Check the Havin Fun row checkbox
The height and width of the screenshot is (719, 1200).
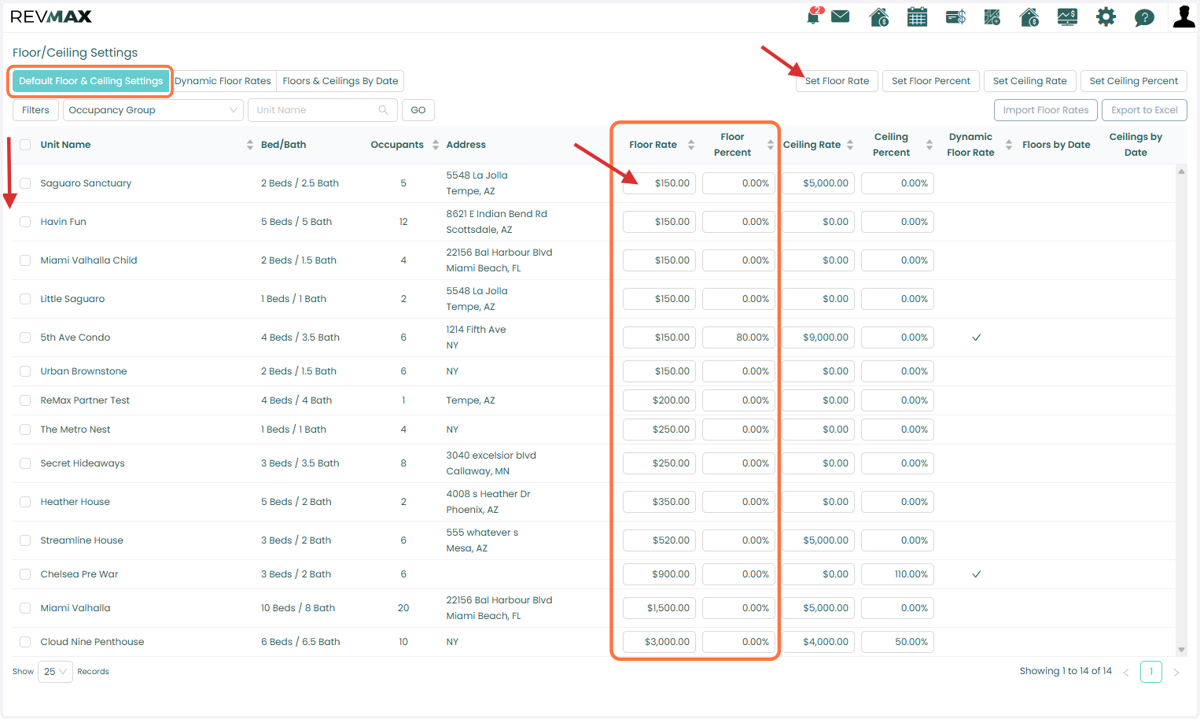(x=25, y=222)
